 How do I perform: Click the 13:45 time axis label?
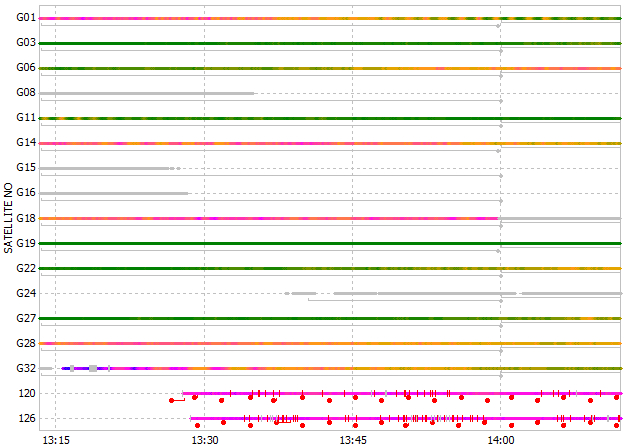[x=352, y=438]
